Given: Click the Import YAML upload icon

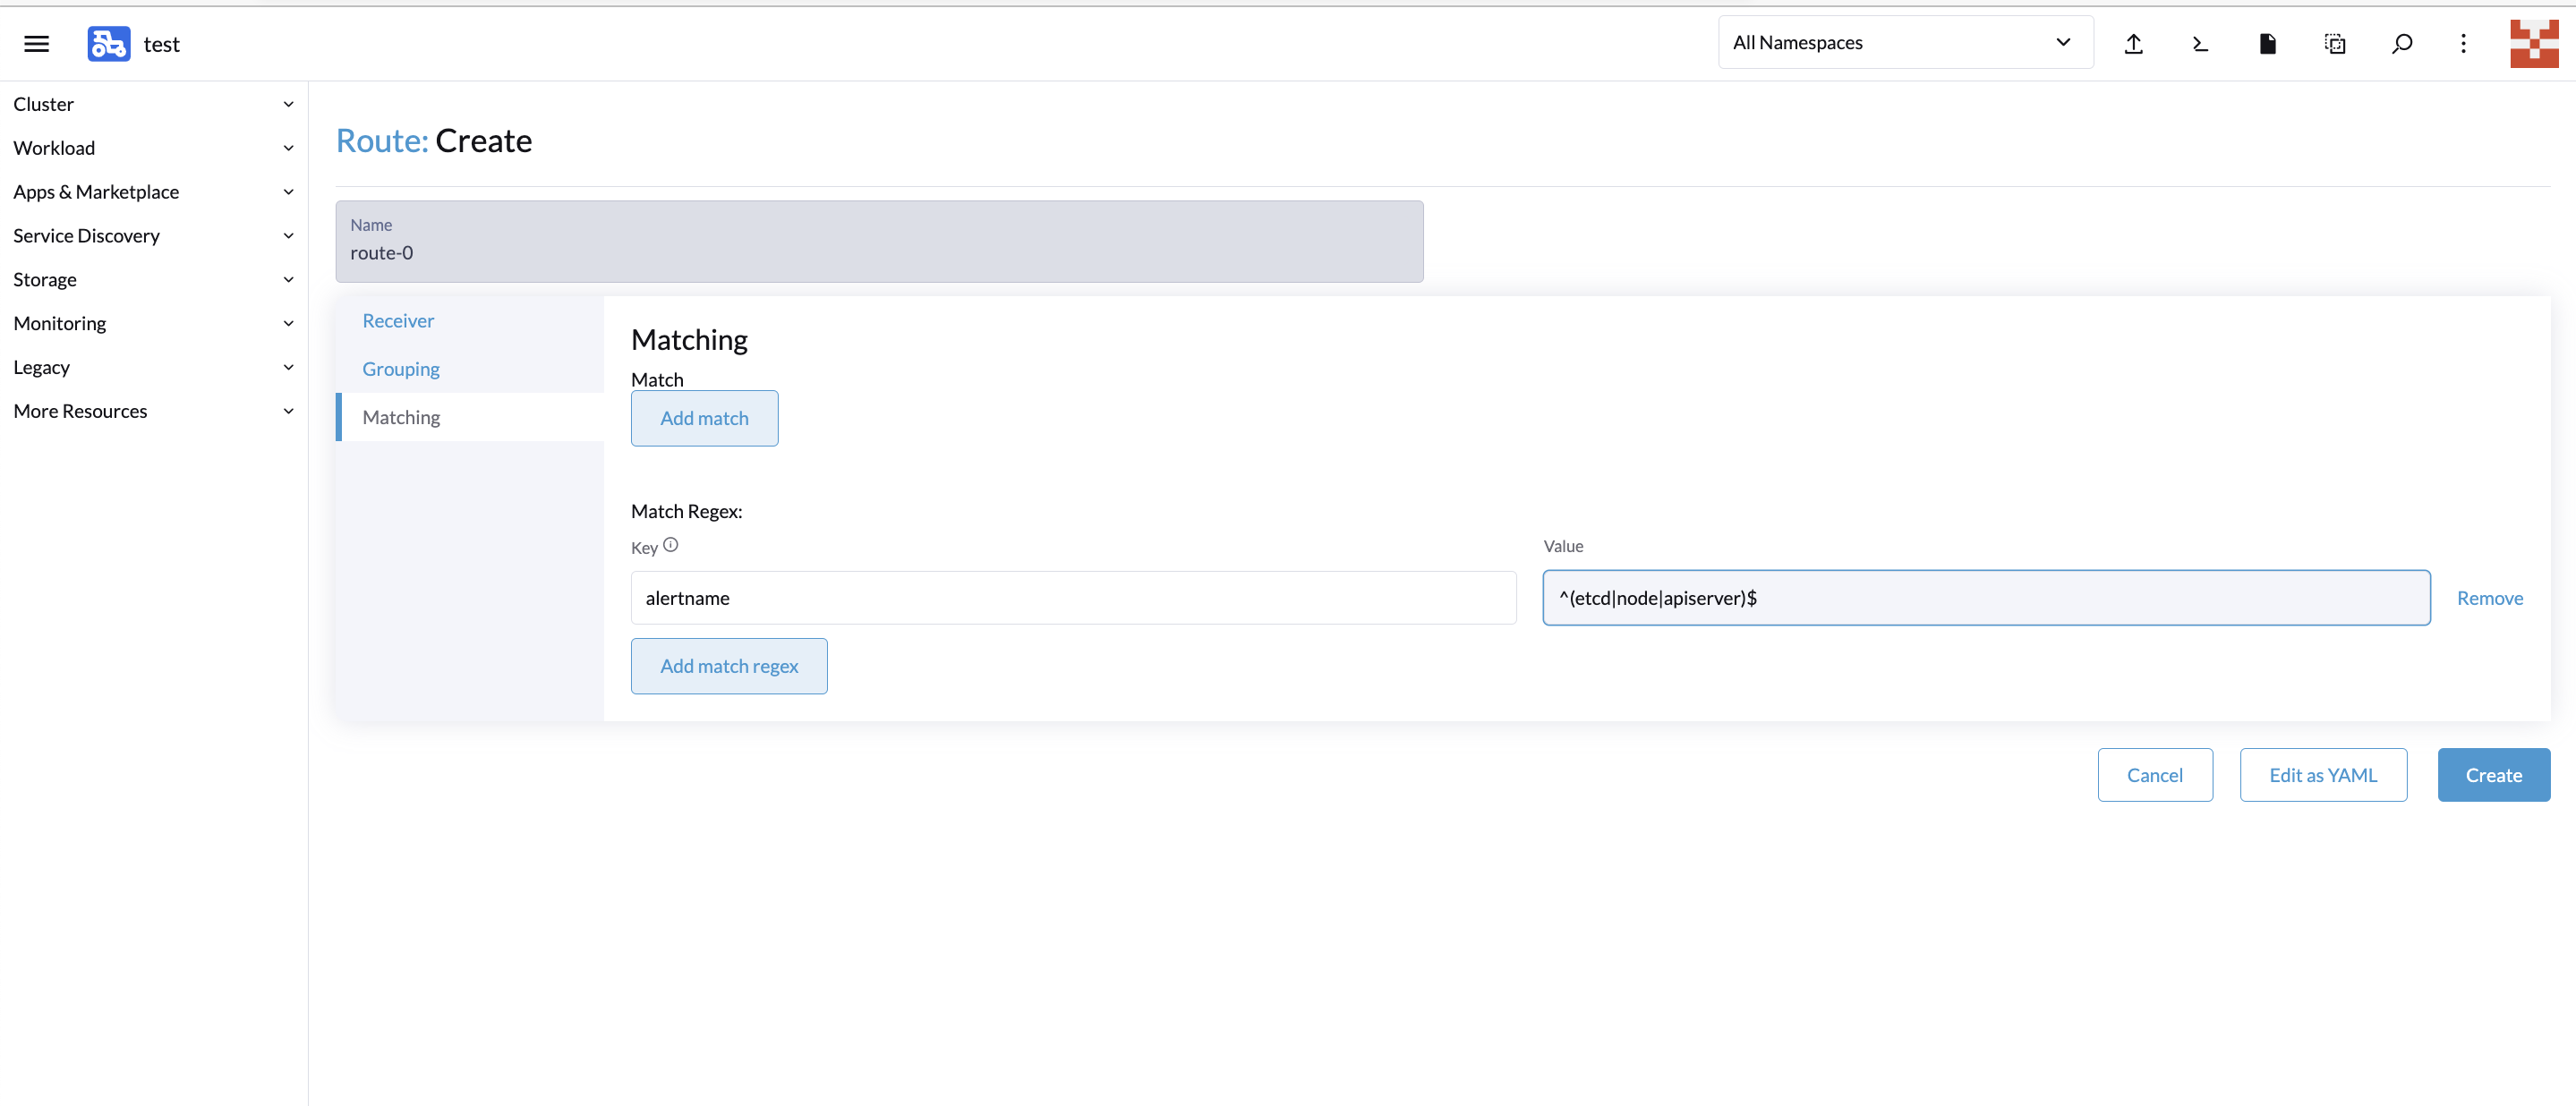Looking at the screenshot, I should [2133, 44].
